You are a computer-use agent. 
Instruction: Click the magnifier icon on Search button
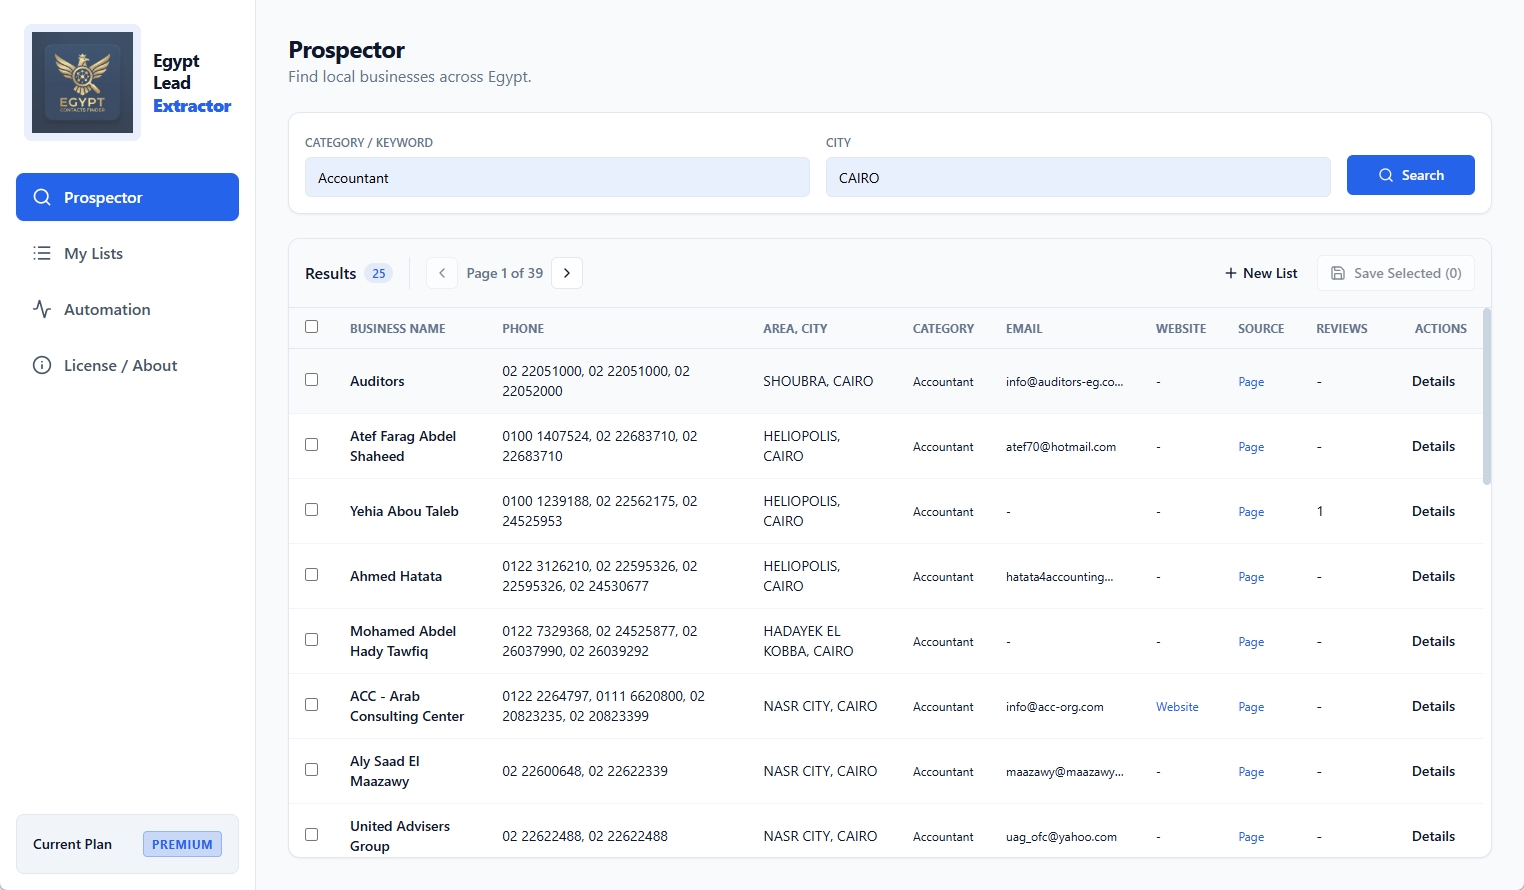click(1385, 175)
